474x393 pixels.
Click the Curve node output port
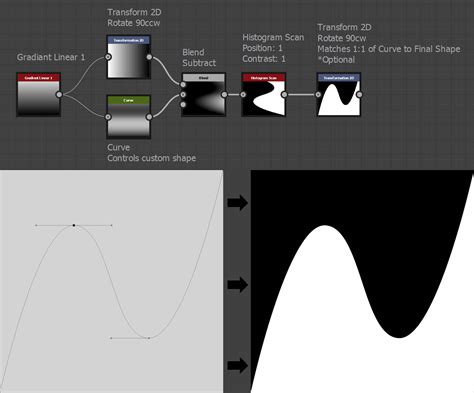click(149, 117)
